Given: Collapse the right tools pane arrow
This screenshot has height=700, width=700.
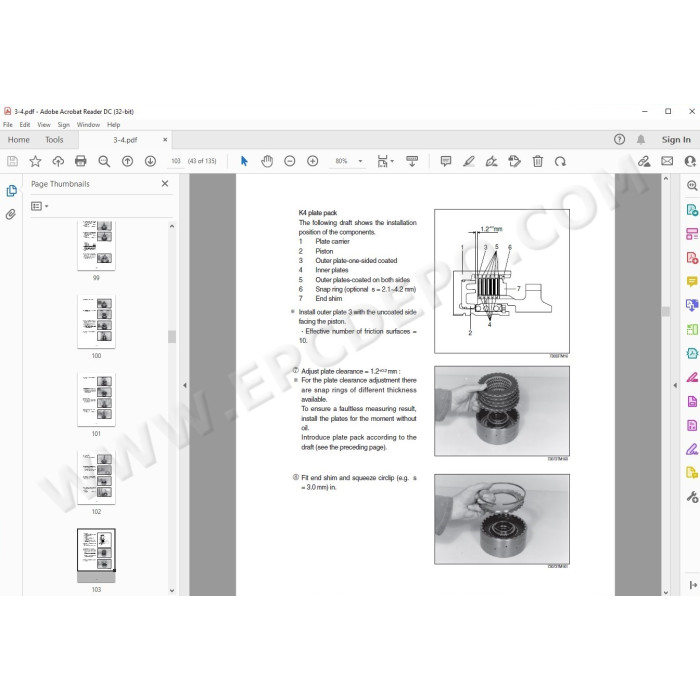Looking at the screenshot, I should 675,385.
